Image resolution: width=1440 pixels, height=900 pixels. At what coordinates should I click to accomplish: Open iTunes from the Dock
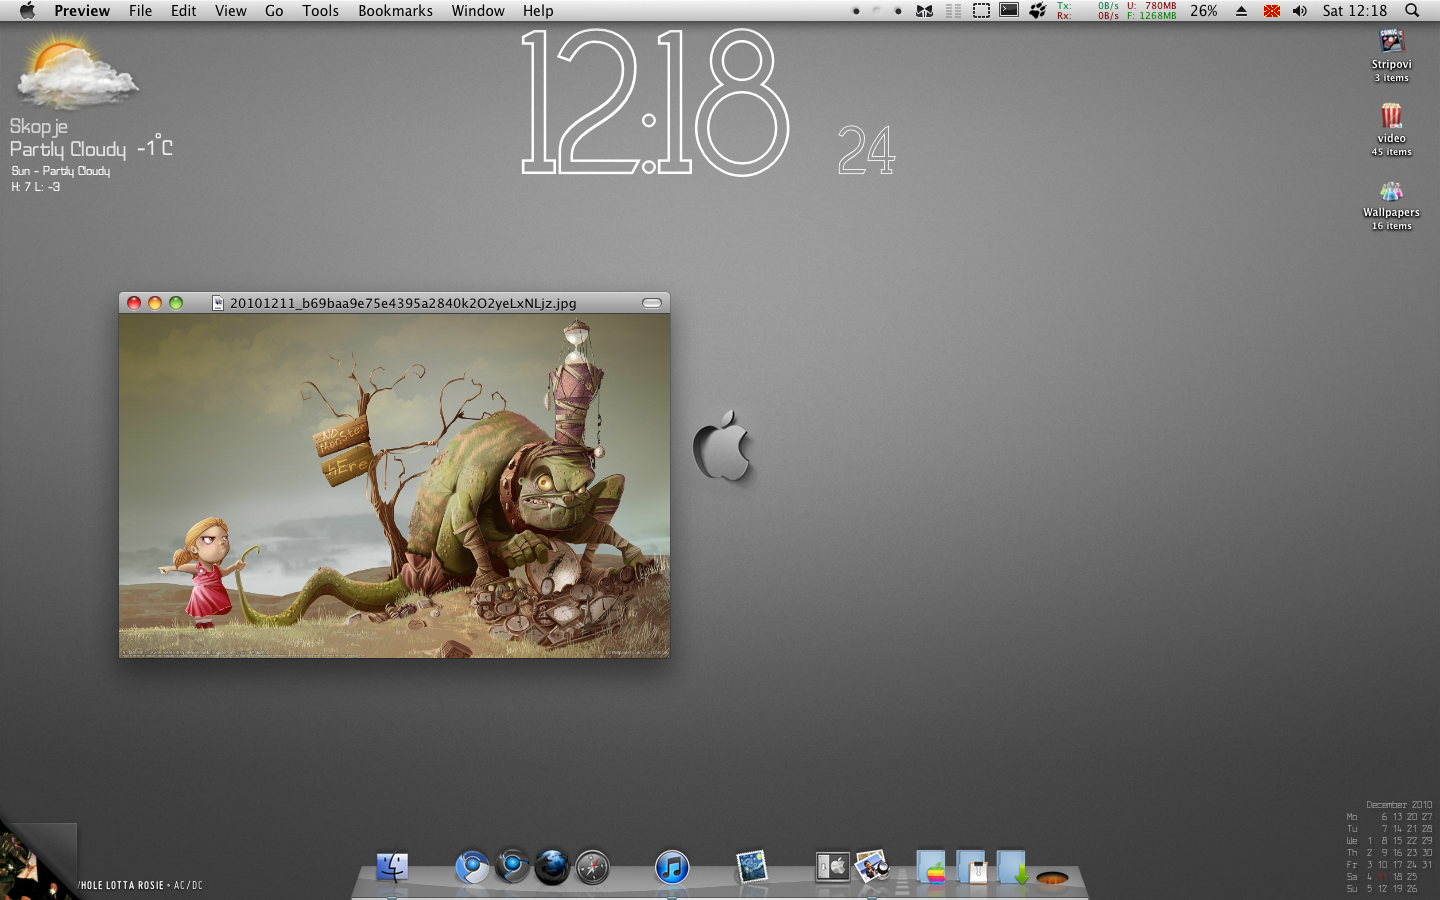(x=672, y=867)
